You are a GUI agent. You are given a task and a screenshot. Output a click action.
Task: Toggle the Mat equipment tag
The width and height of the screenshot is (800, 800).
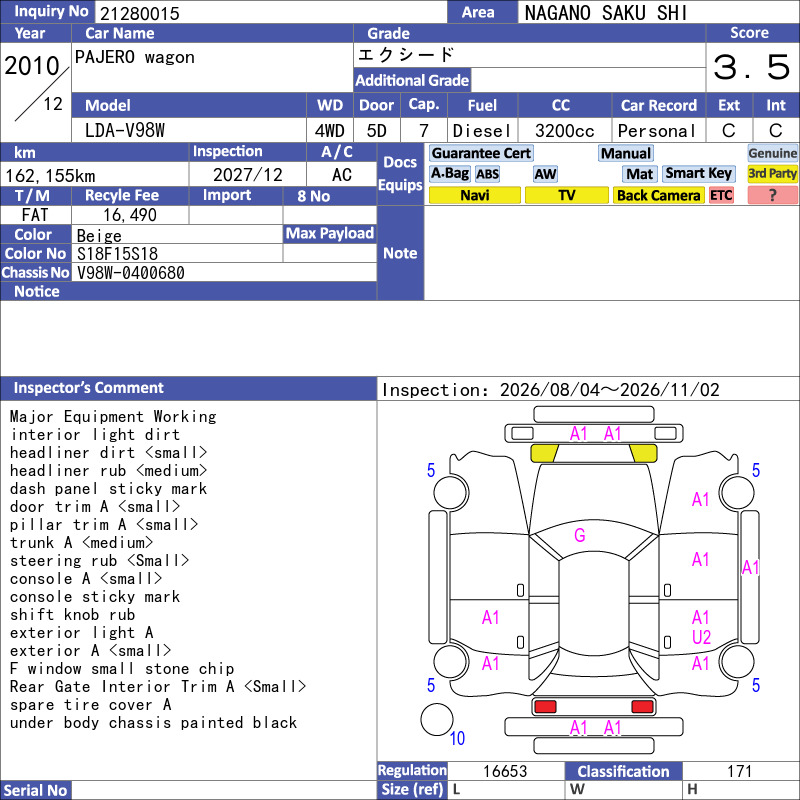click(639, 174)
